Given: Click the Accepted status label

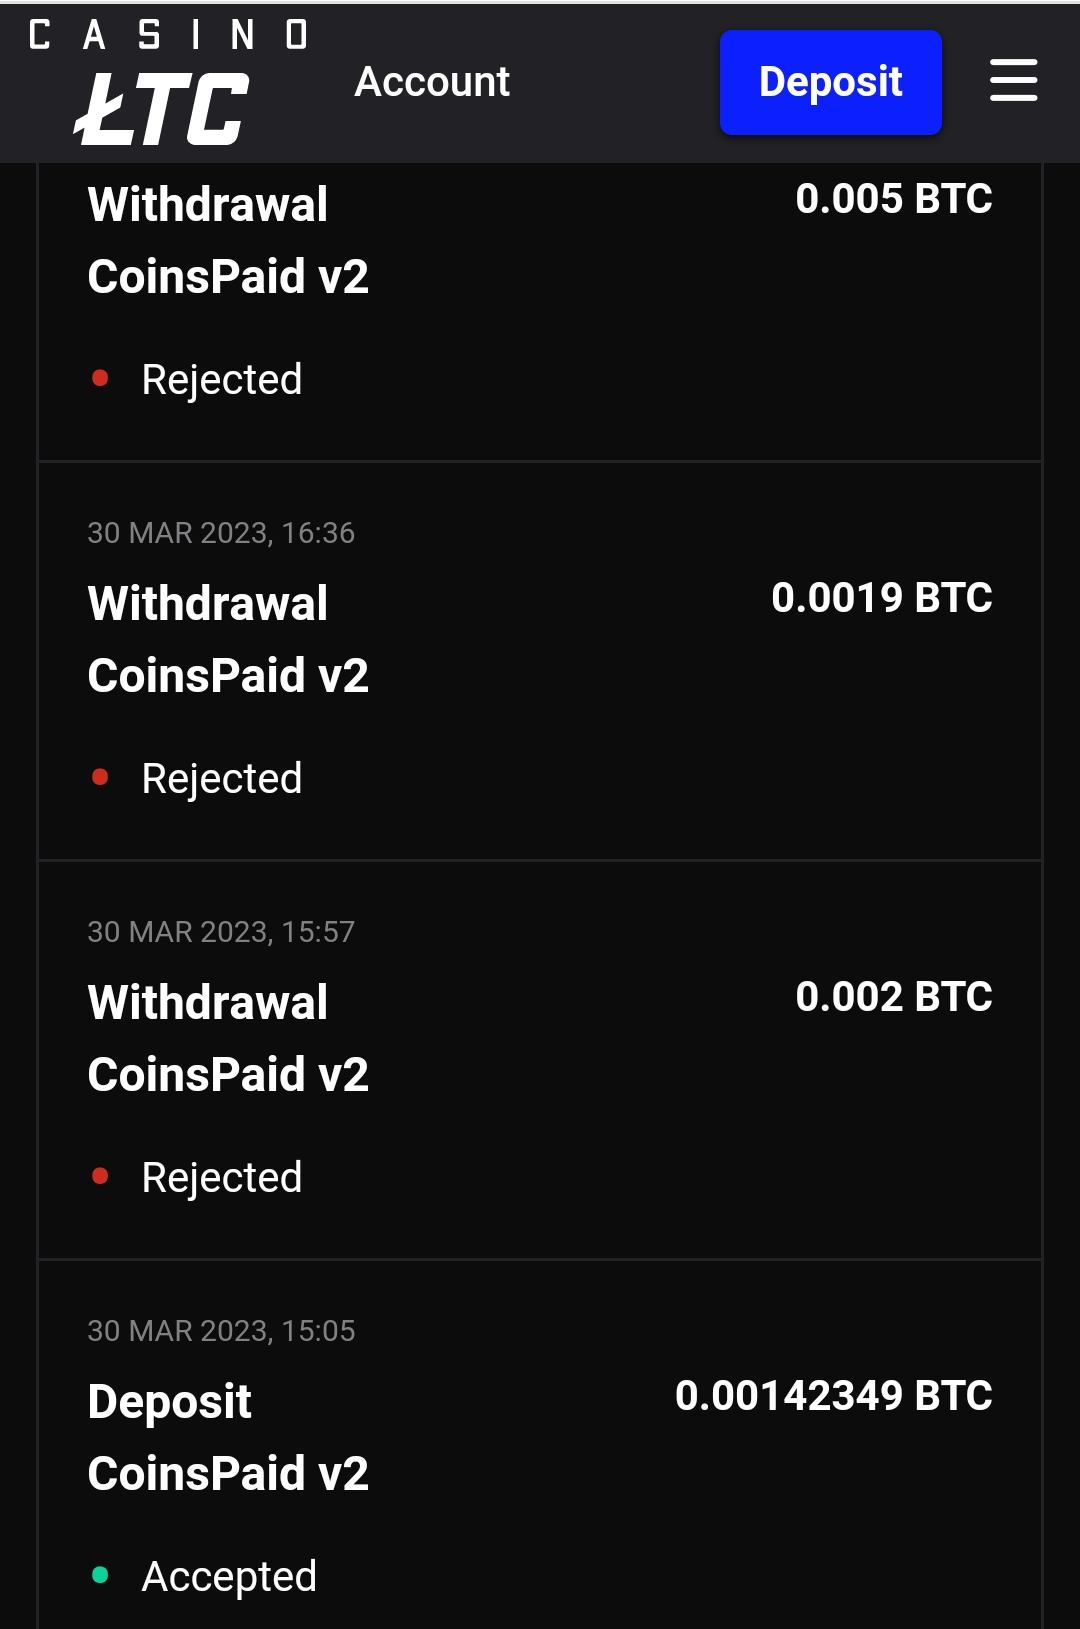Looking at the screenshot, I should (229, 1577).
